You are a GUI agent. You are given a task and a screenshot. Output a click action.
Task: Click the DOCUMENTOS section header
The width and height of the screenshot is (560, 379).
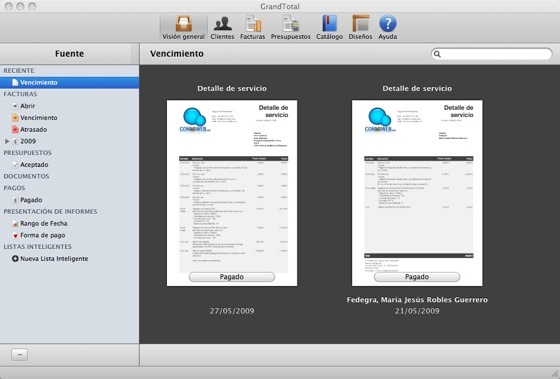26,176
